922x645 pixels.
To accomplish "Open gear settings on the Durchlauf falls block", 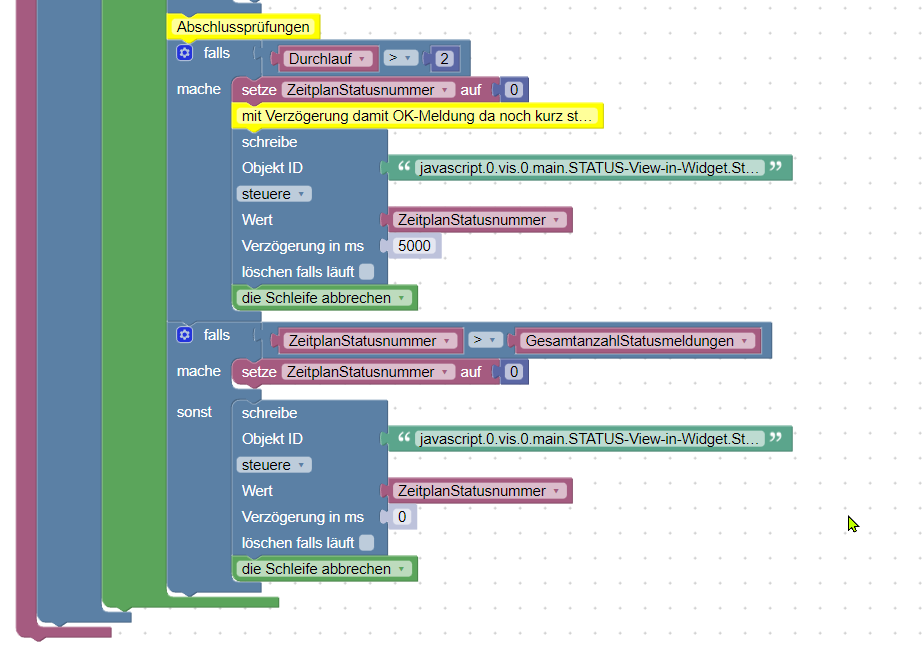I will [x=185, y=53].
